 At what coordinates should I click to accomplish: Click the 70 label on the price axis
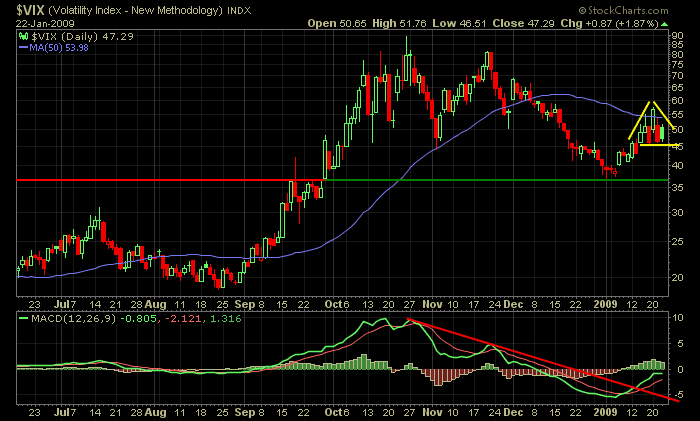click(x=677, y=76)
